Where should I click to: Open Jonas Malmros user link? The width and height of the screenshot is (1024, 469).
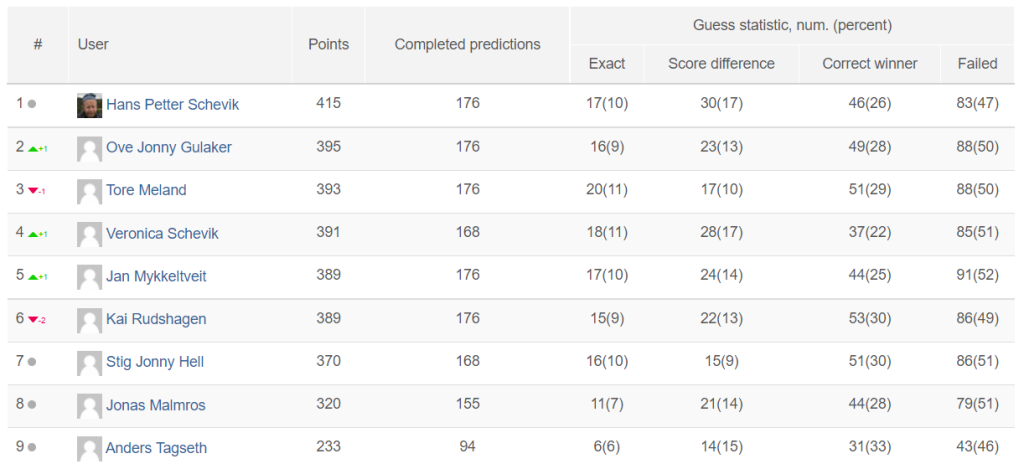(155, 405)
